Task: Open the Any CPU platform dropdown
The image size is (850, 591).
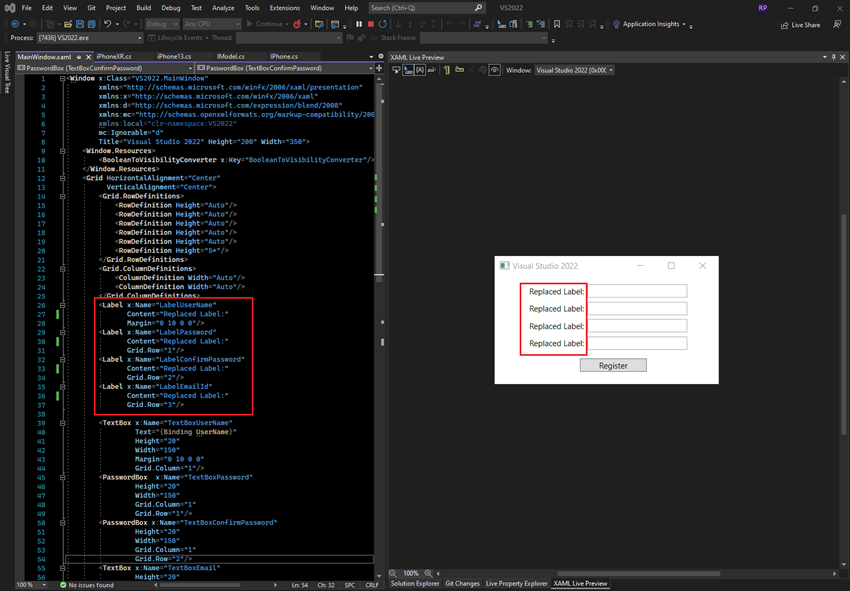Action: coord(210,24)
